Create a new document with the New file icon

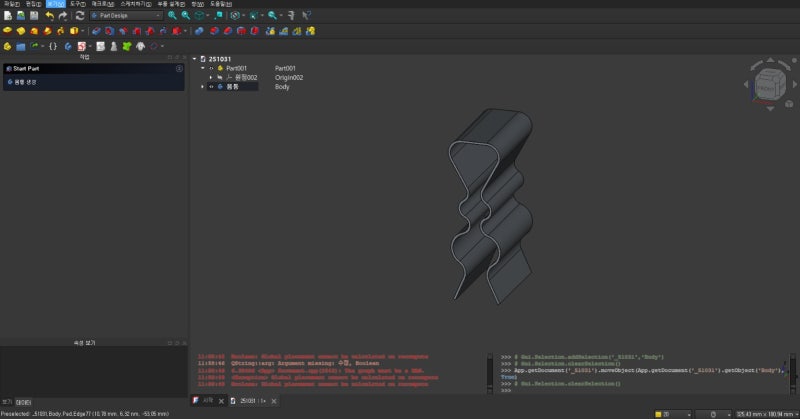pos(8,16)
